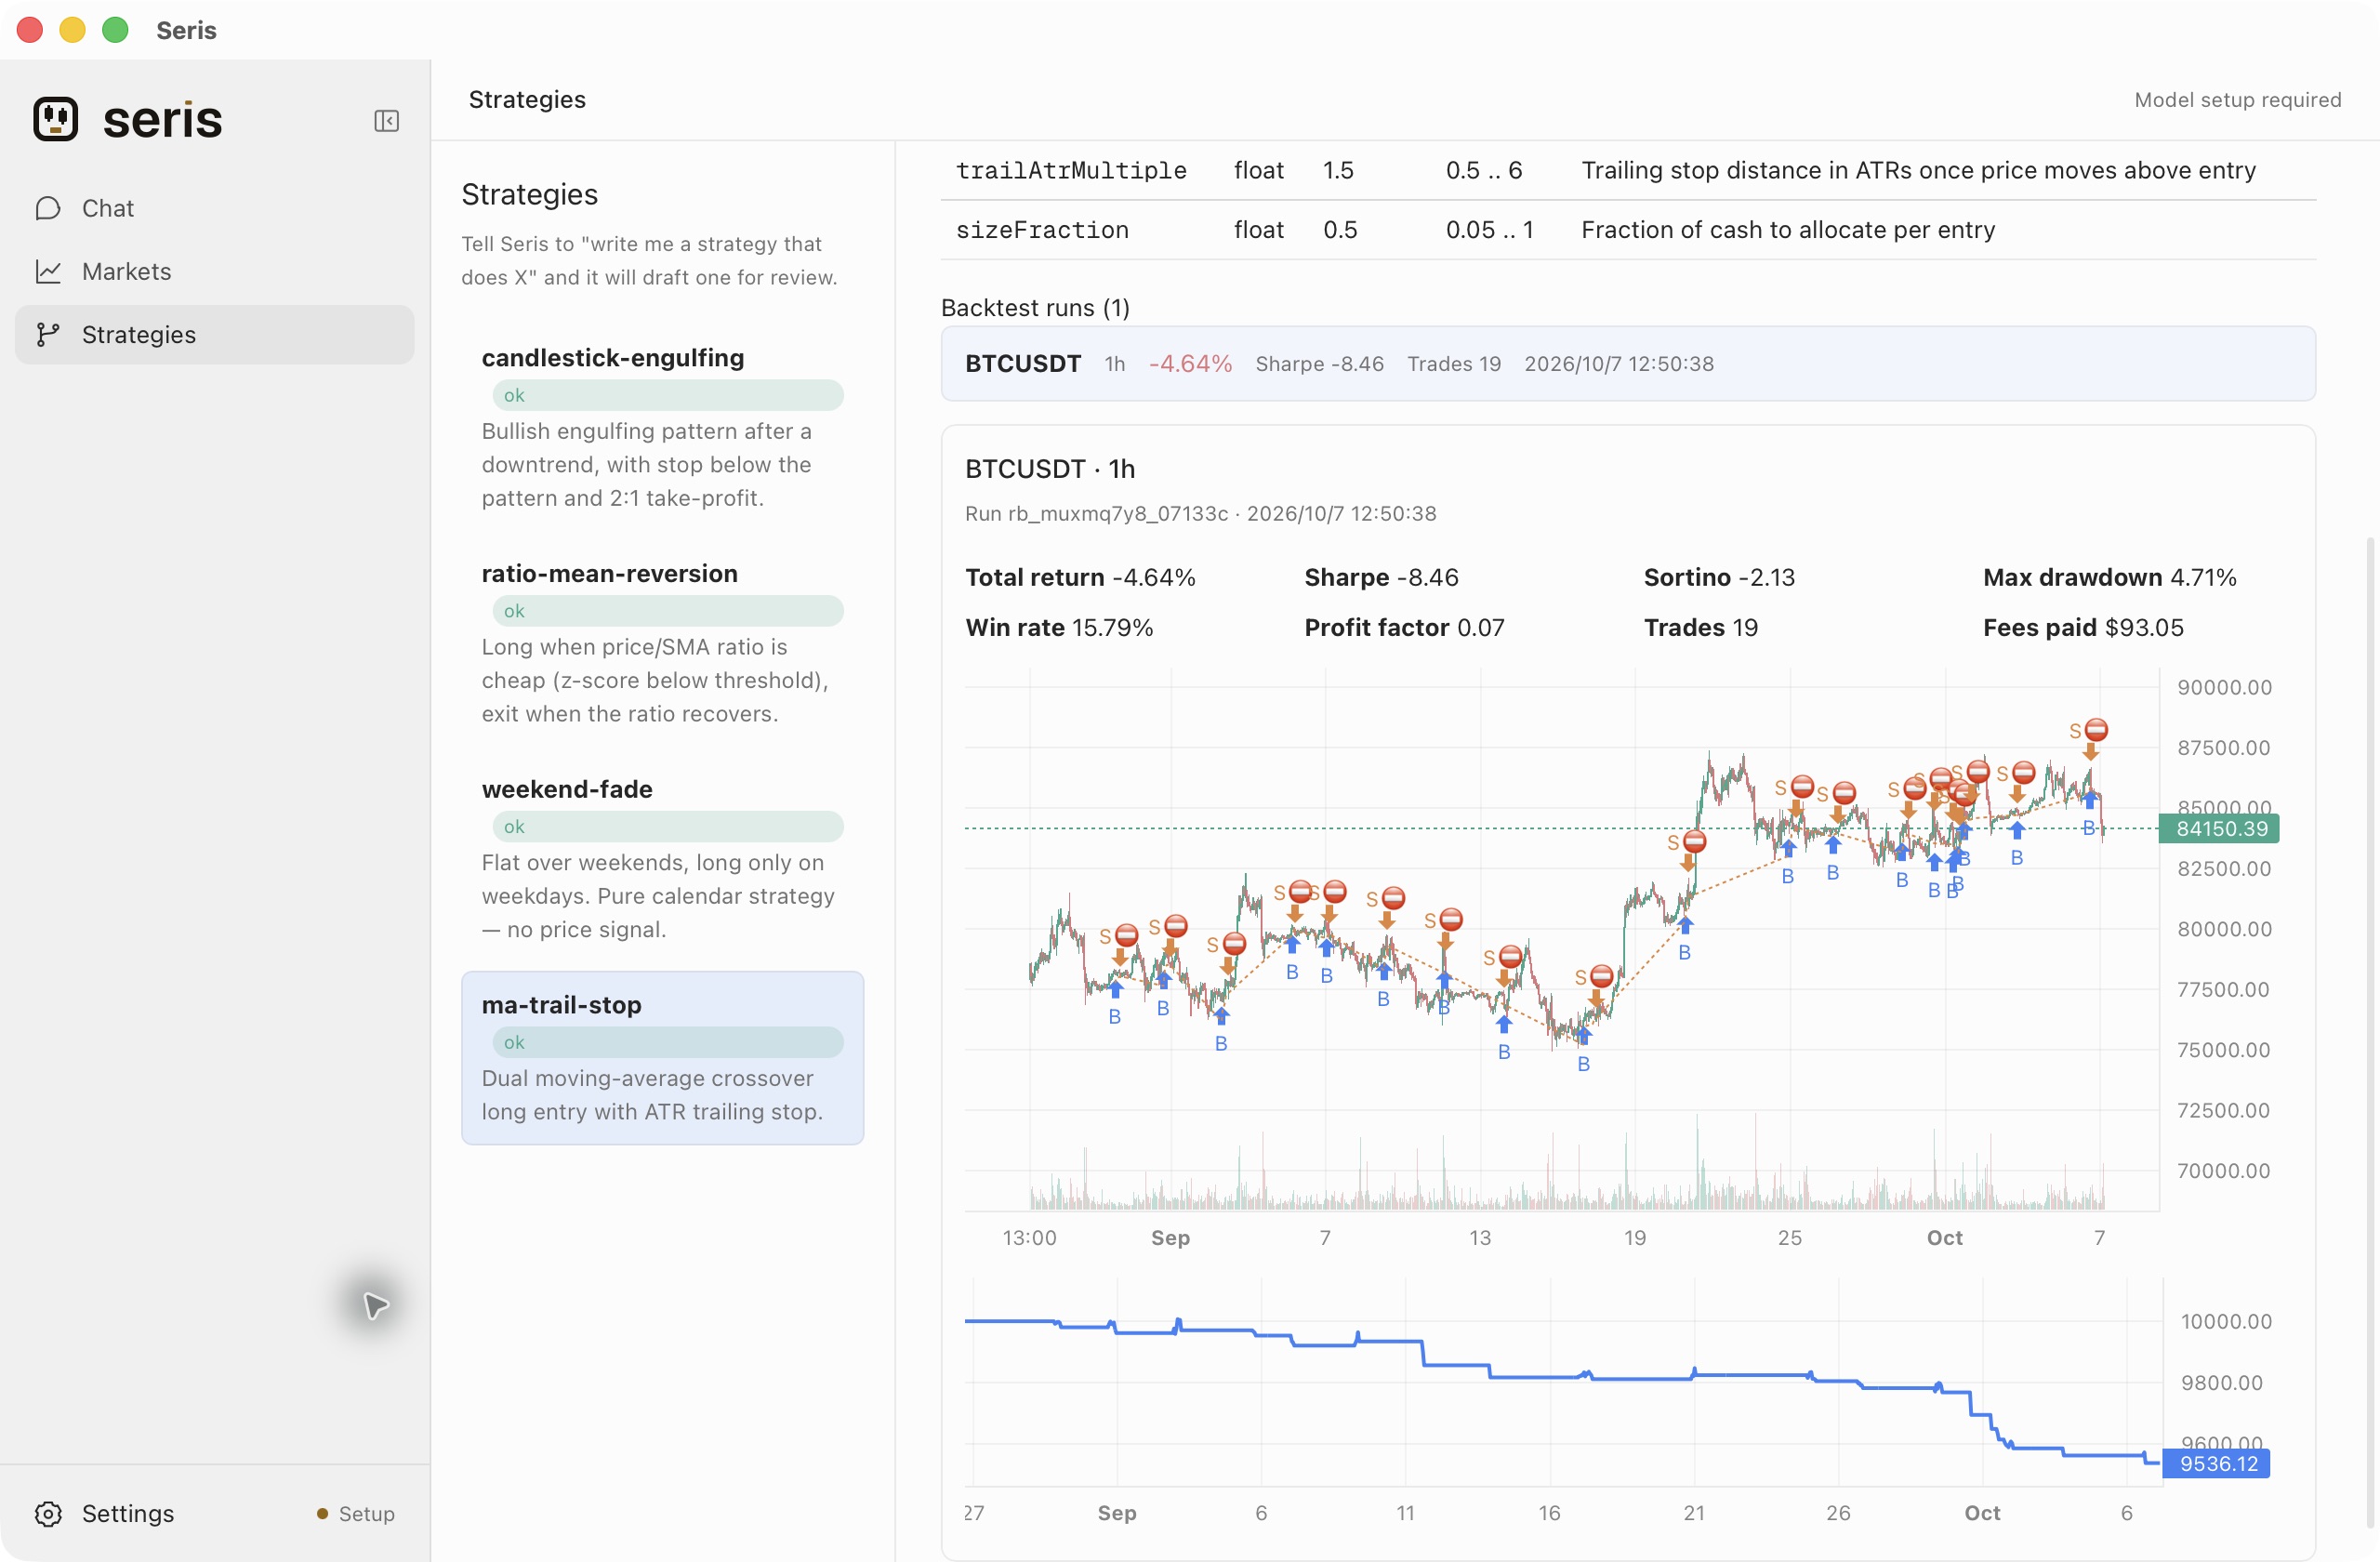This screenshot has height=1562, width=2380.
Task: Click the Settings gear icon
Action: pos(48,1513)
